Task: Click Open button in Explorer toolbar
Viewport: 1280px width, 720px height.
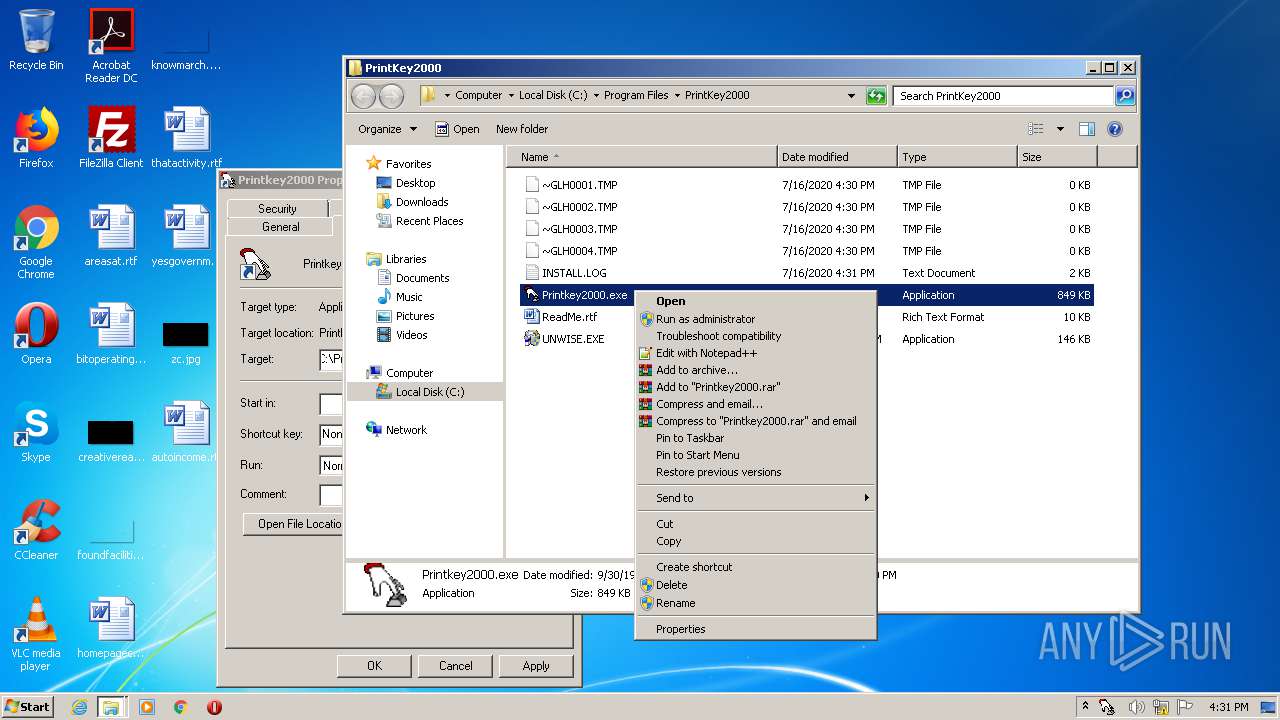Action: (457, 129)
